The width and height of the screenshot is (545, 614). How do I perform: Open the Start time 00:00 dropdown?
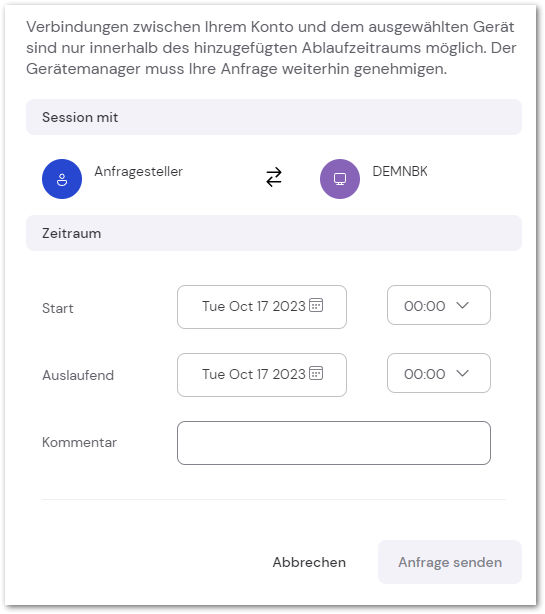(x=439, y=305)
